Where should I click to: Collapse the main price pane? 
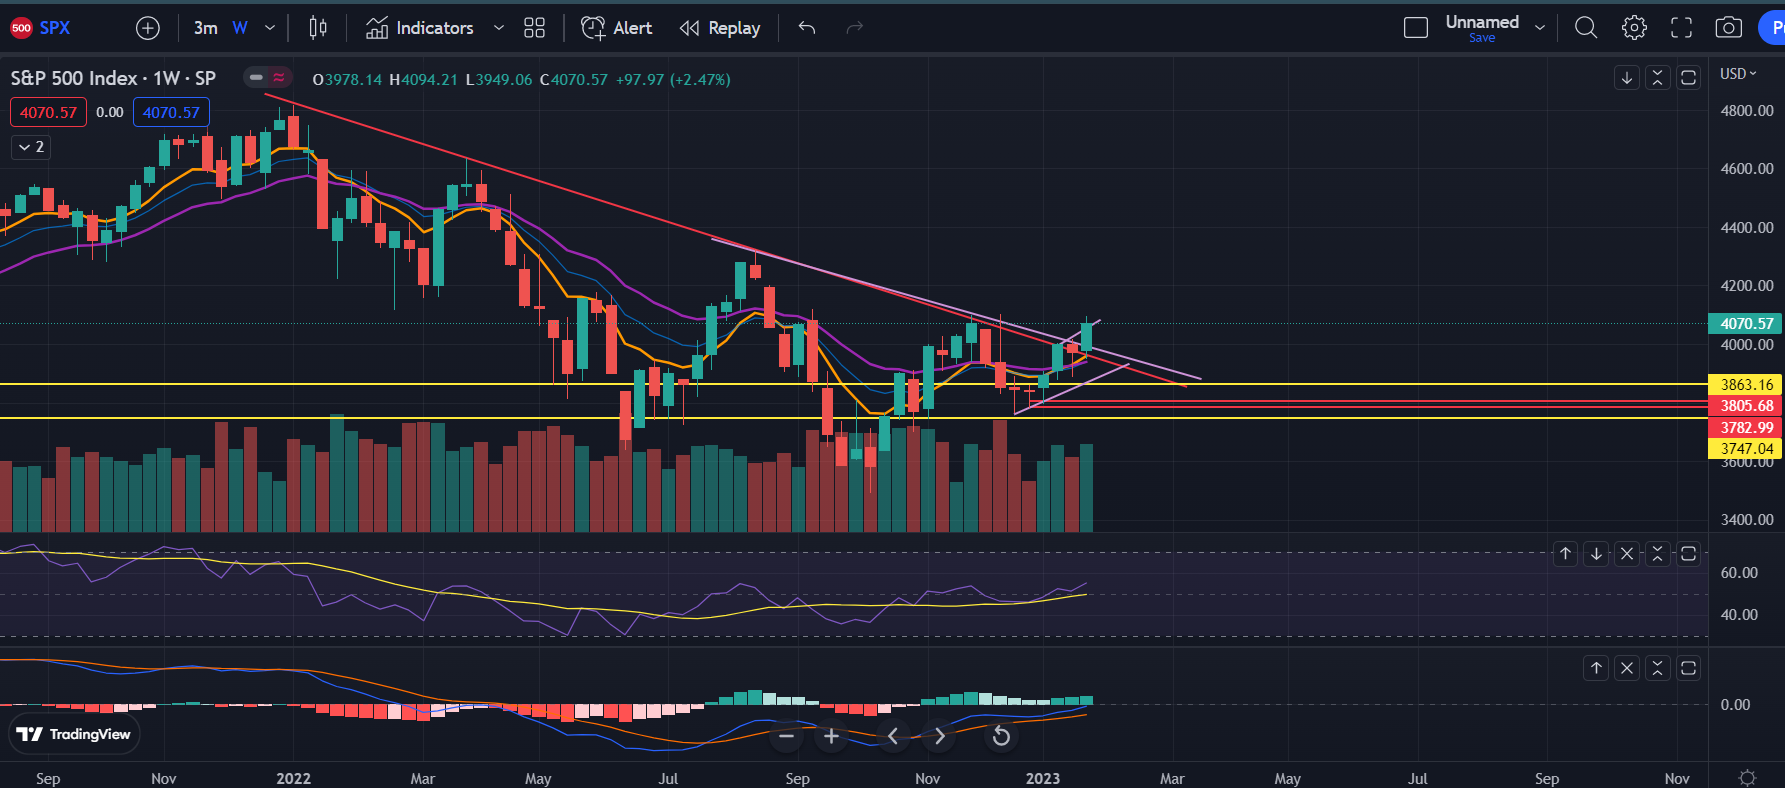click(x=1658, y=78)
